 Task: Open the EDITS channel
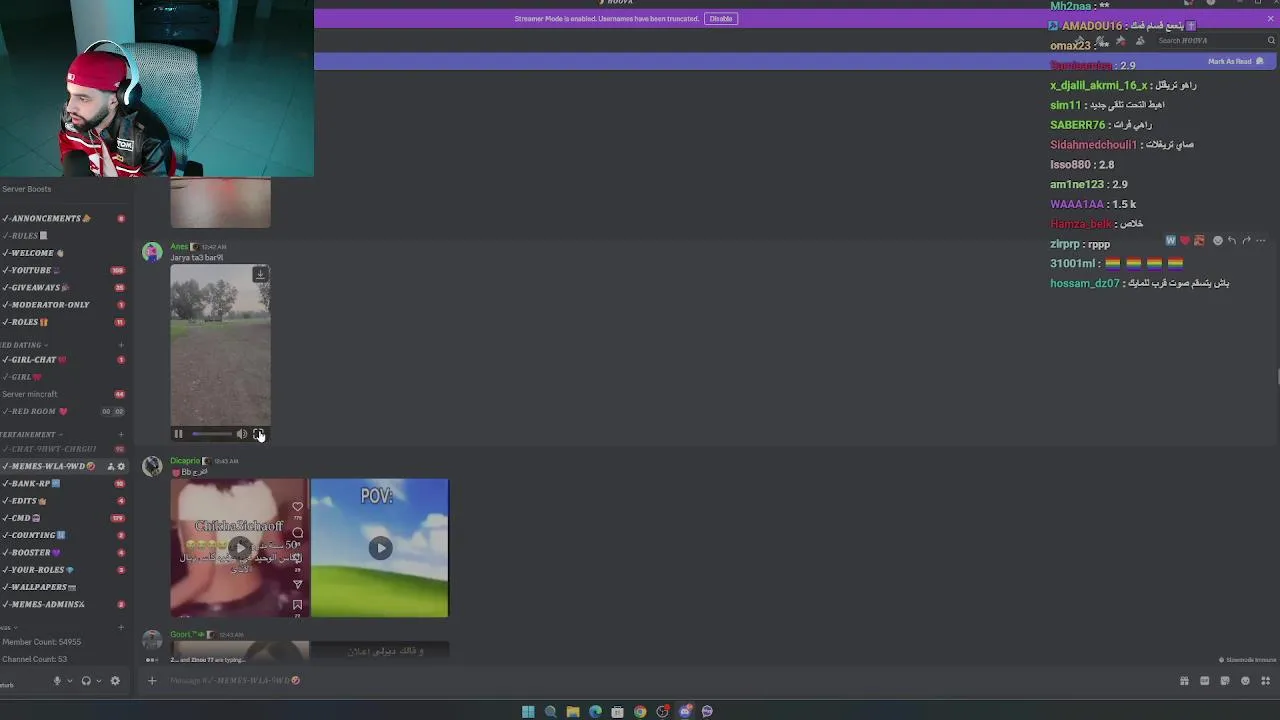[x=62, y=501]
